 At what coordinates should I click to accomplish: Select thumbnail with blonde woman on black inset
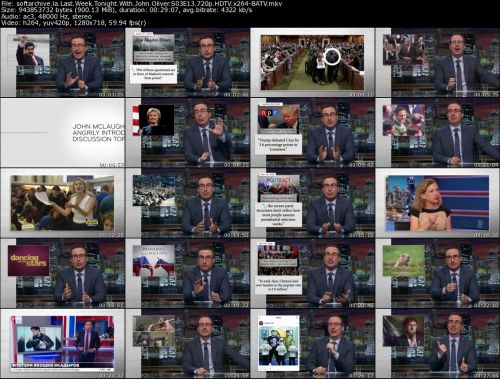(x=187, y=133)
